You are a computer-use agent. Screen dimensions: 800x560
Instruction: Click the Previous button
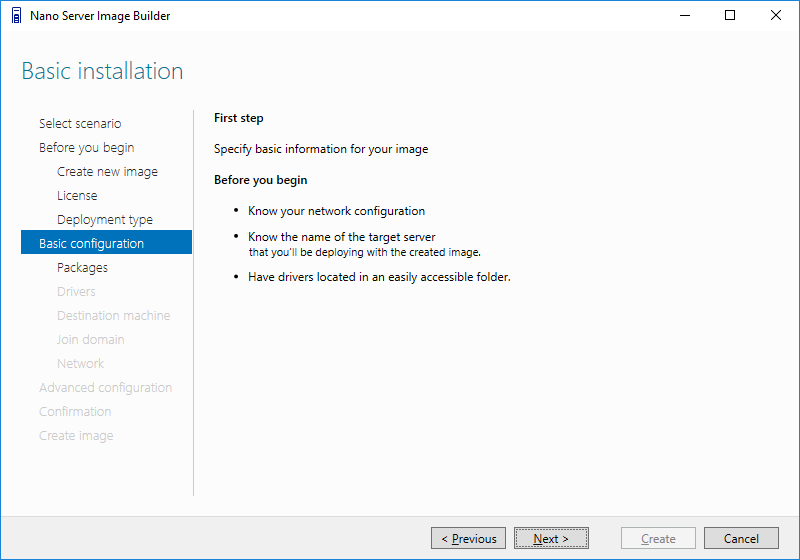coord(468,538)
